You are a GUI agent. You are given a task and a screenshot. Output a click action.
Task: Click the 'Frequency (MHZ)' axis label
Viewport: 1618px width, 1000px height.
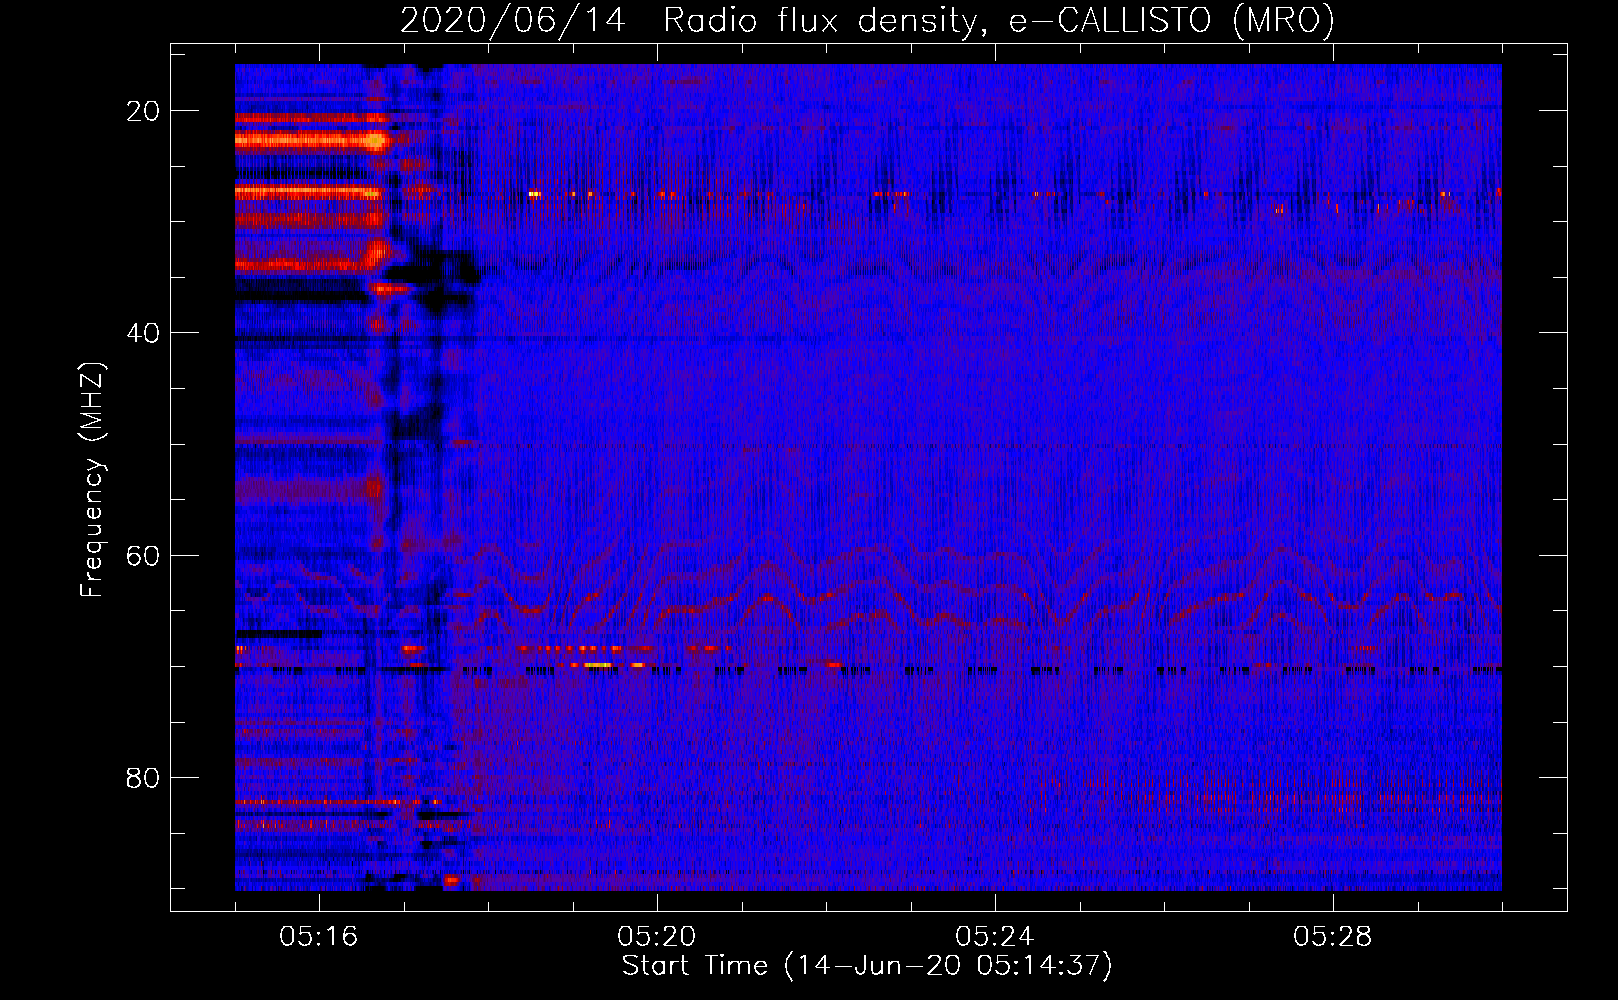tap(92, 480)
